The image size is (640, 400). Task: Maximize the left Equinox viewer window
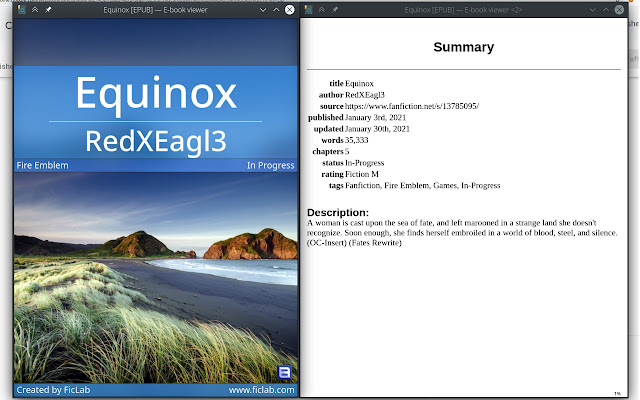pyautogui.click(x=276, y=10)
